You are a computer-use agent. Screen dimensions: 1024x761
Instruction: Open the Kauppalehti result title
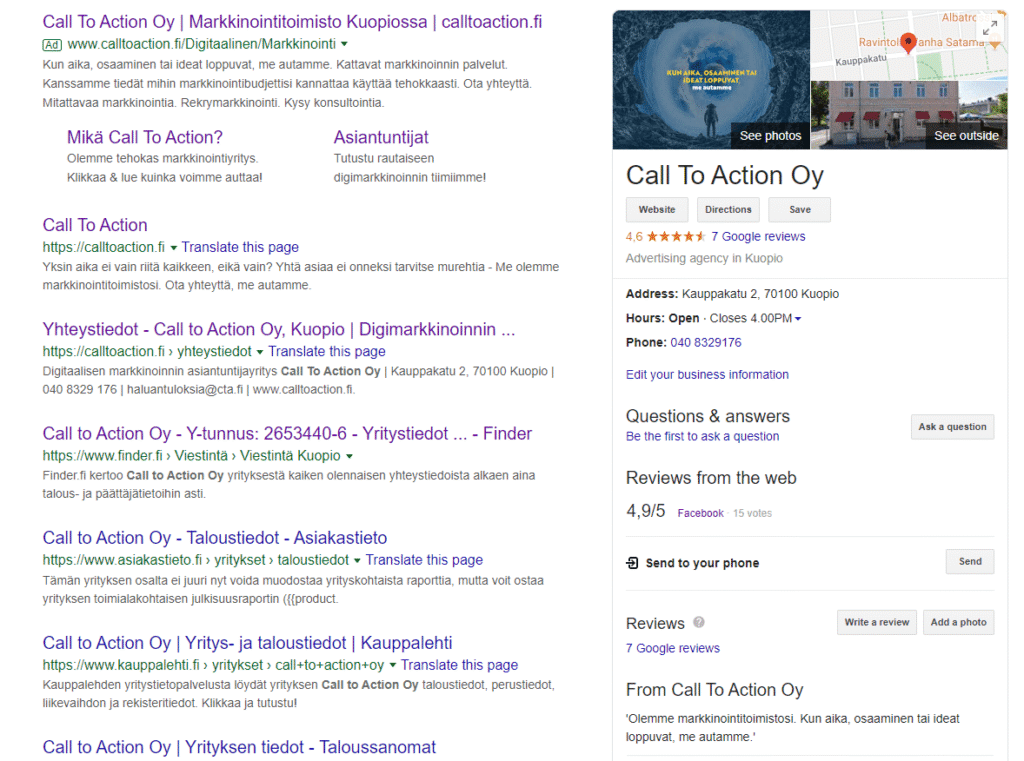pos(247,643)
